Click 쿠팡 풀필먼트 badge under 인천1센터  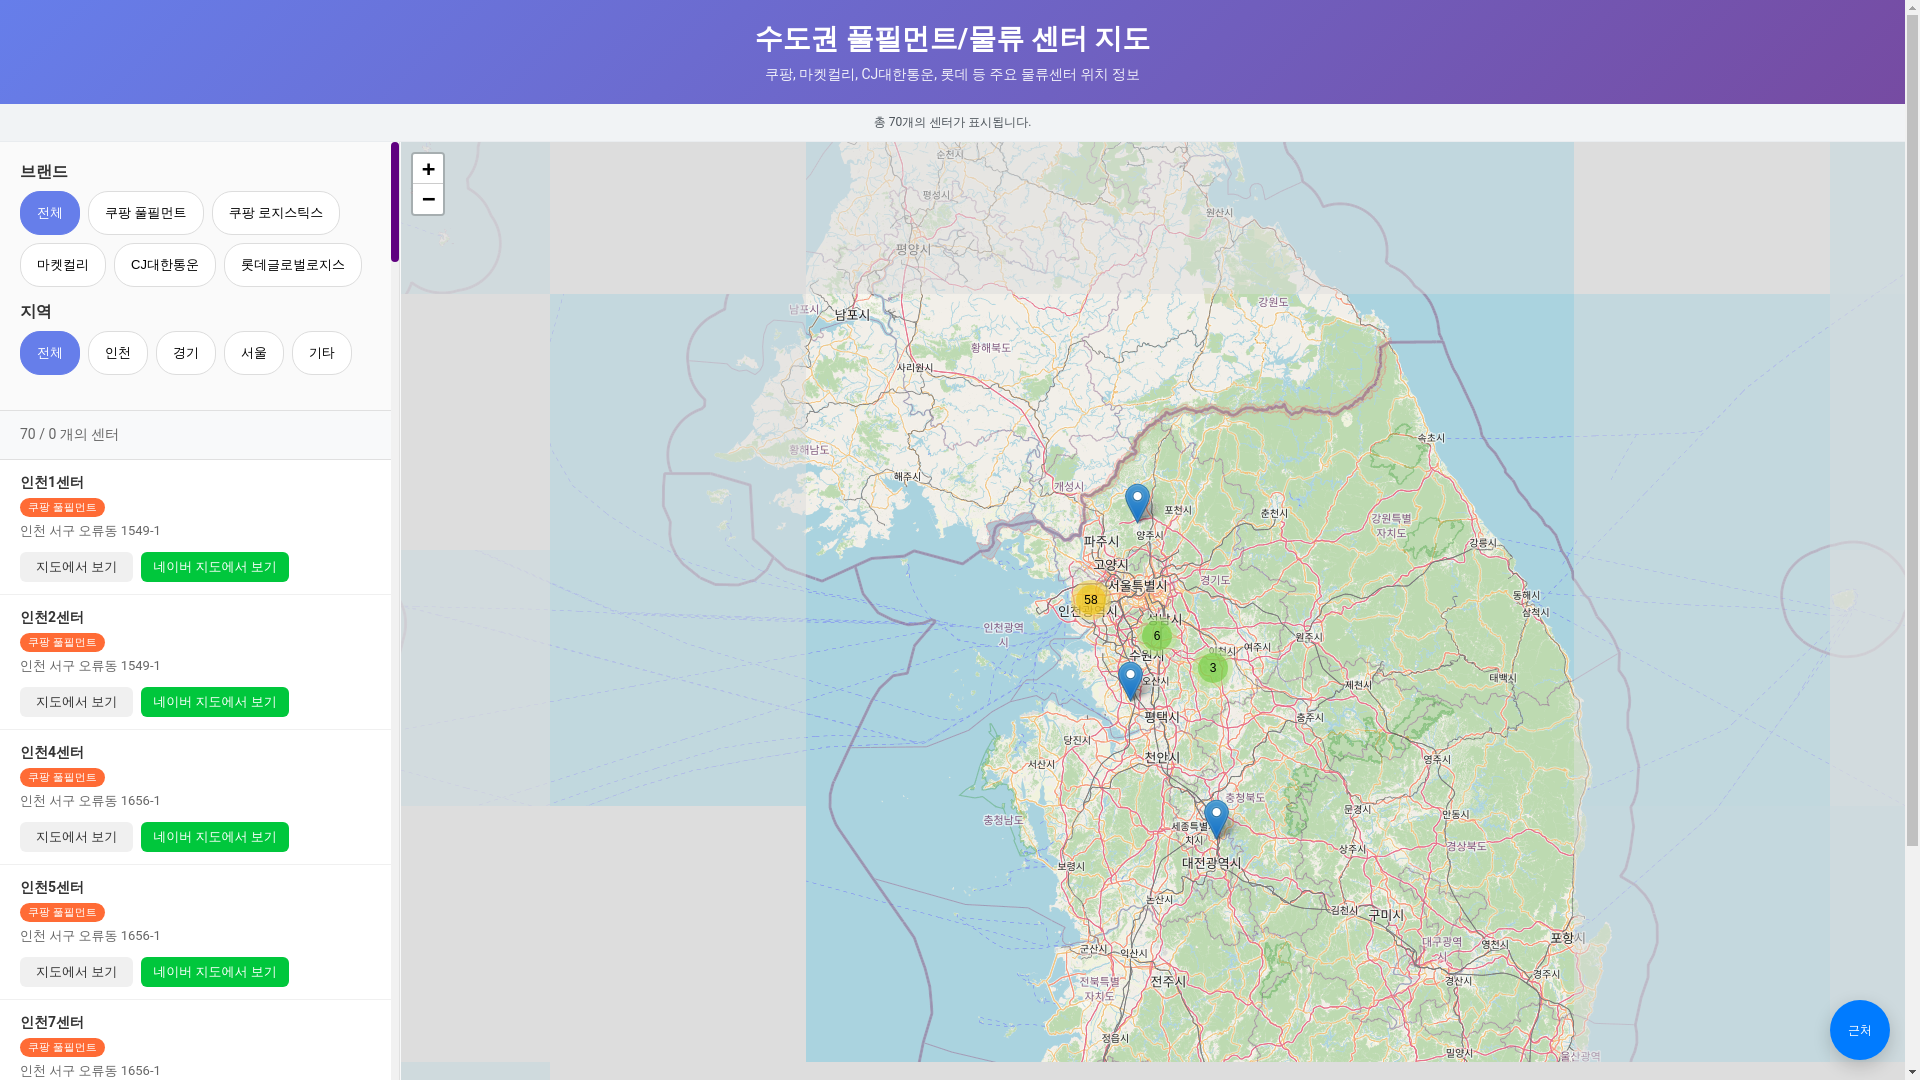point(62,508)
